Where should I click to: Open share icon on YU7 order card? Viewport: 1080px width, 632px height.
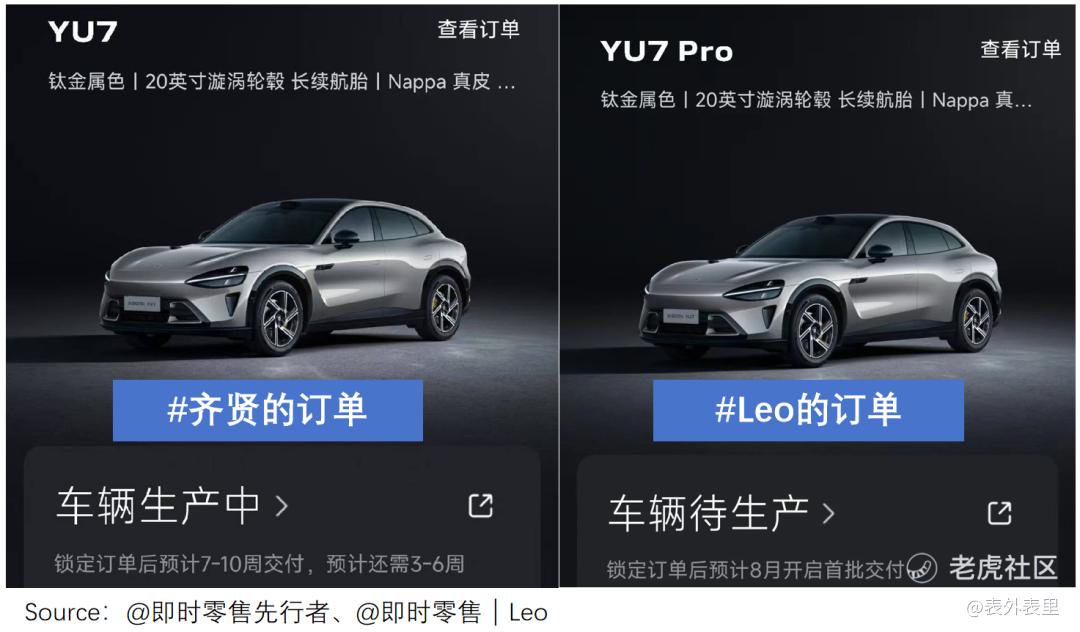[481, 505]
